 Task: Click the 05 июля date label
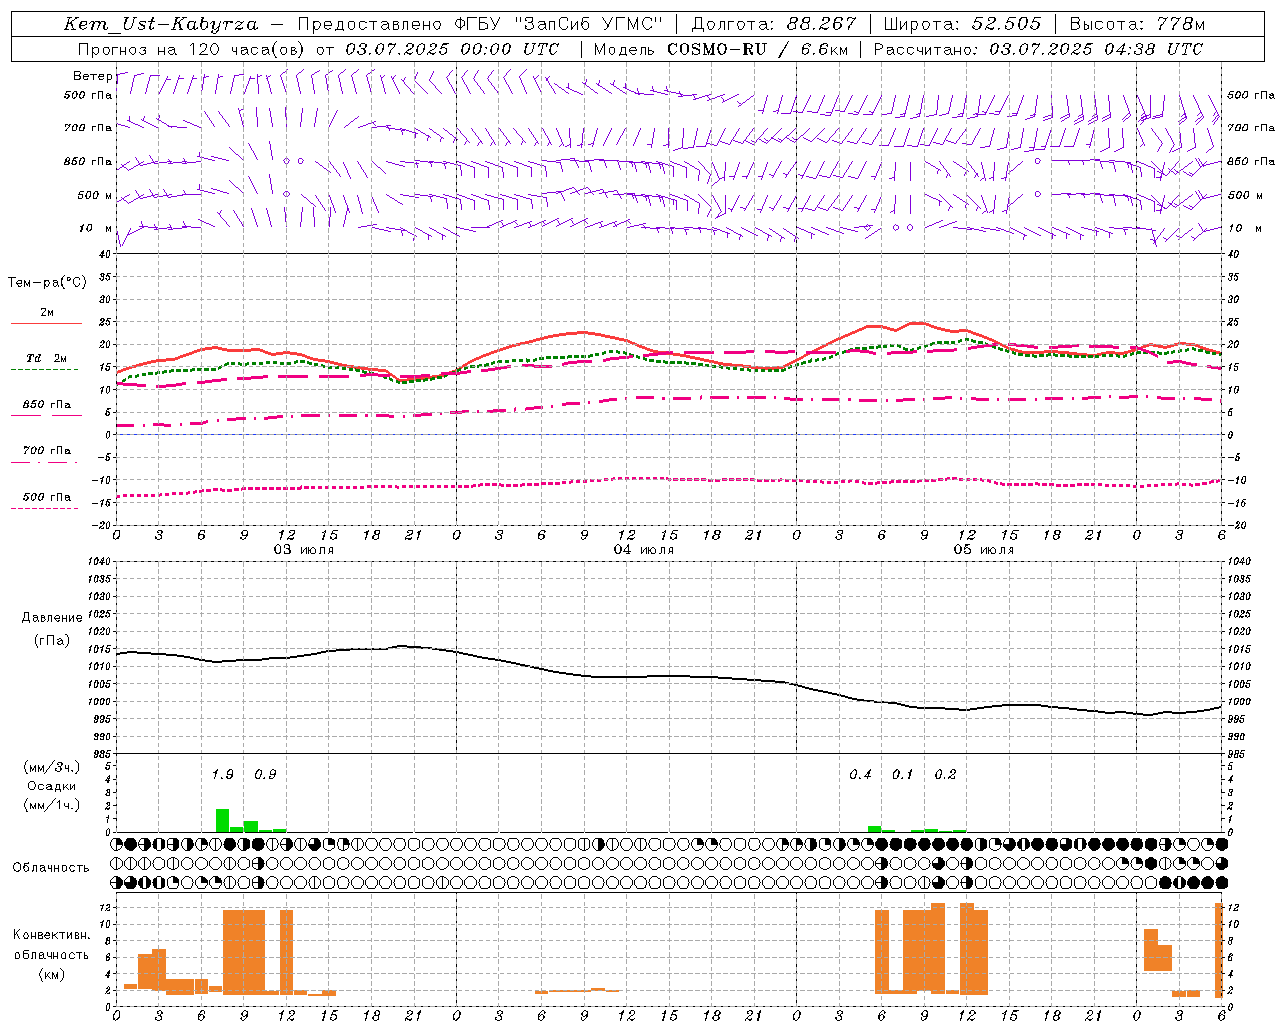tap(984, 550)
